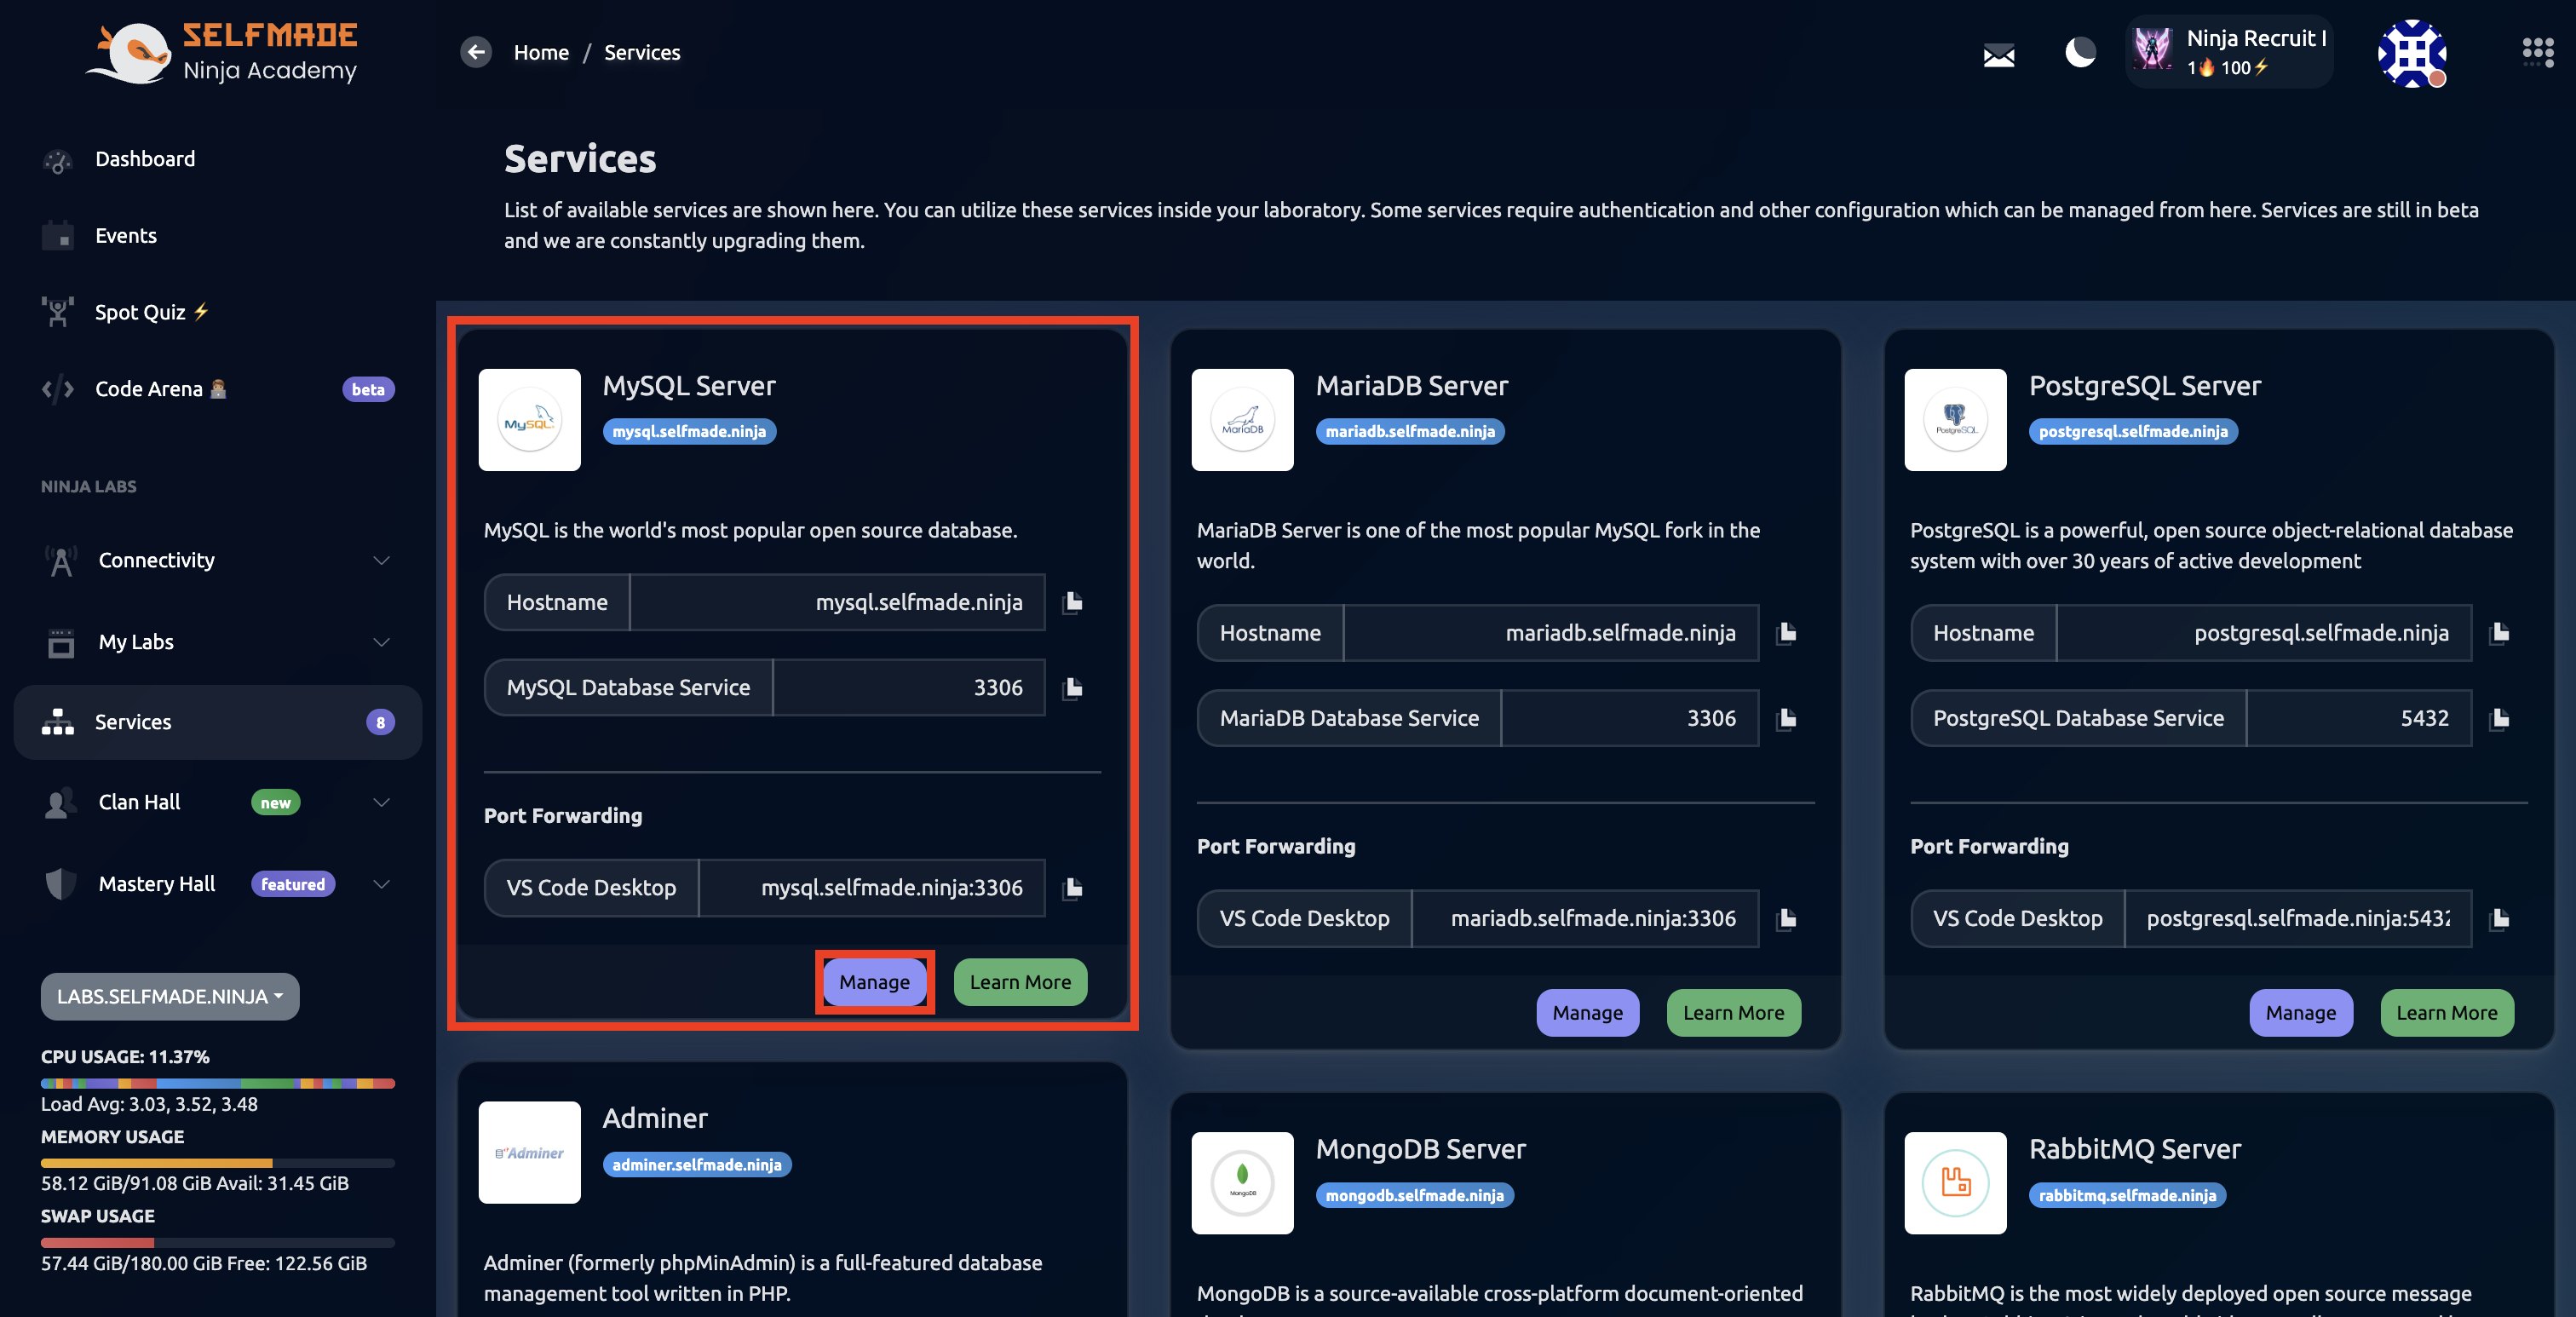Click Manage on PostgreSQL Server card
This screenshot has width=2576, height=1317.
pos(2300,1013)
